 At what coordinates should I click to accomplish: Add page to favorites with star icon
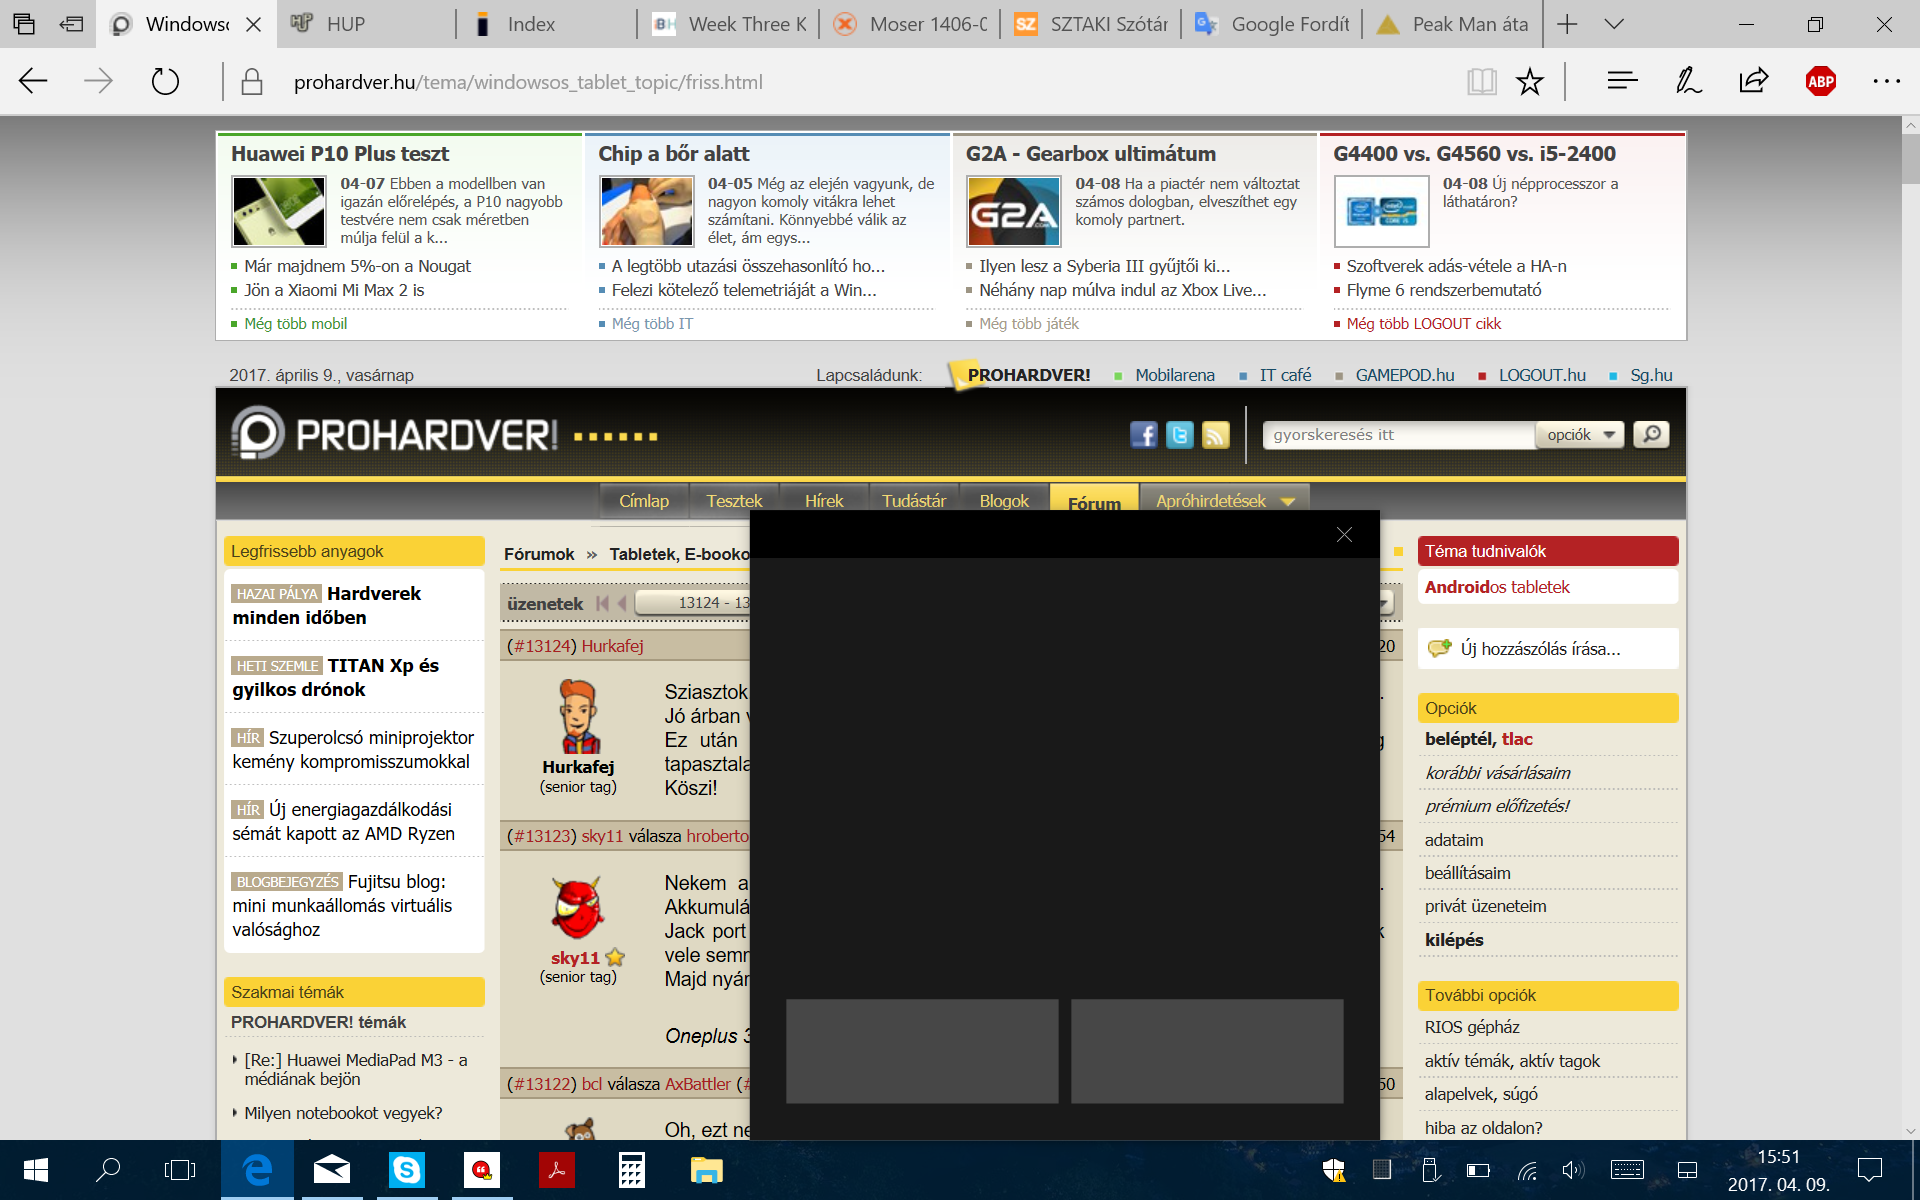pos(1529,81)
